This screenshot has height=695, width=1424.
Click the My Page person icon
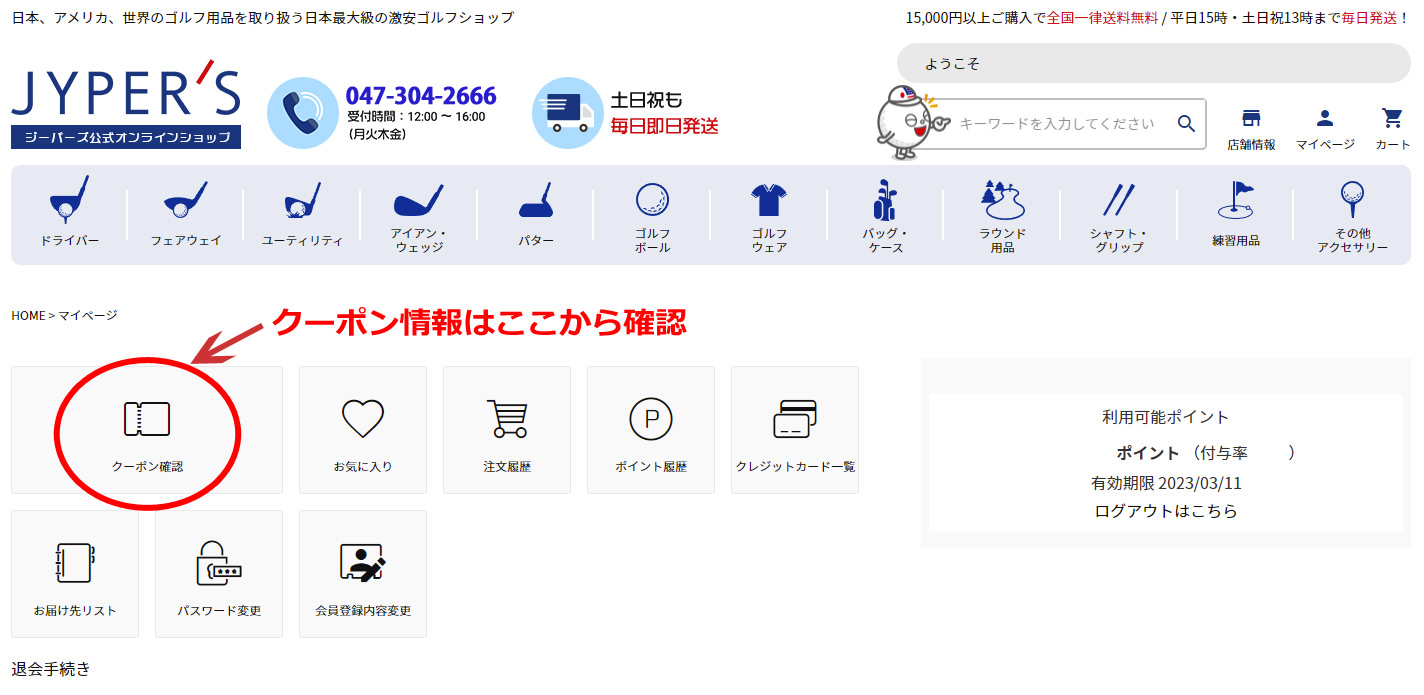tap(1325, 119)
